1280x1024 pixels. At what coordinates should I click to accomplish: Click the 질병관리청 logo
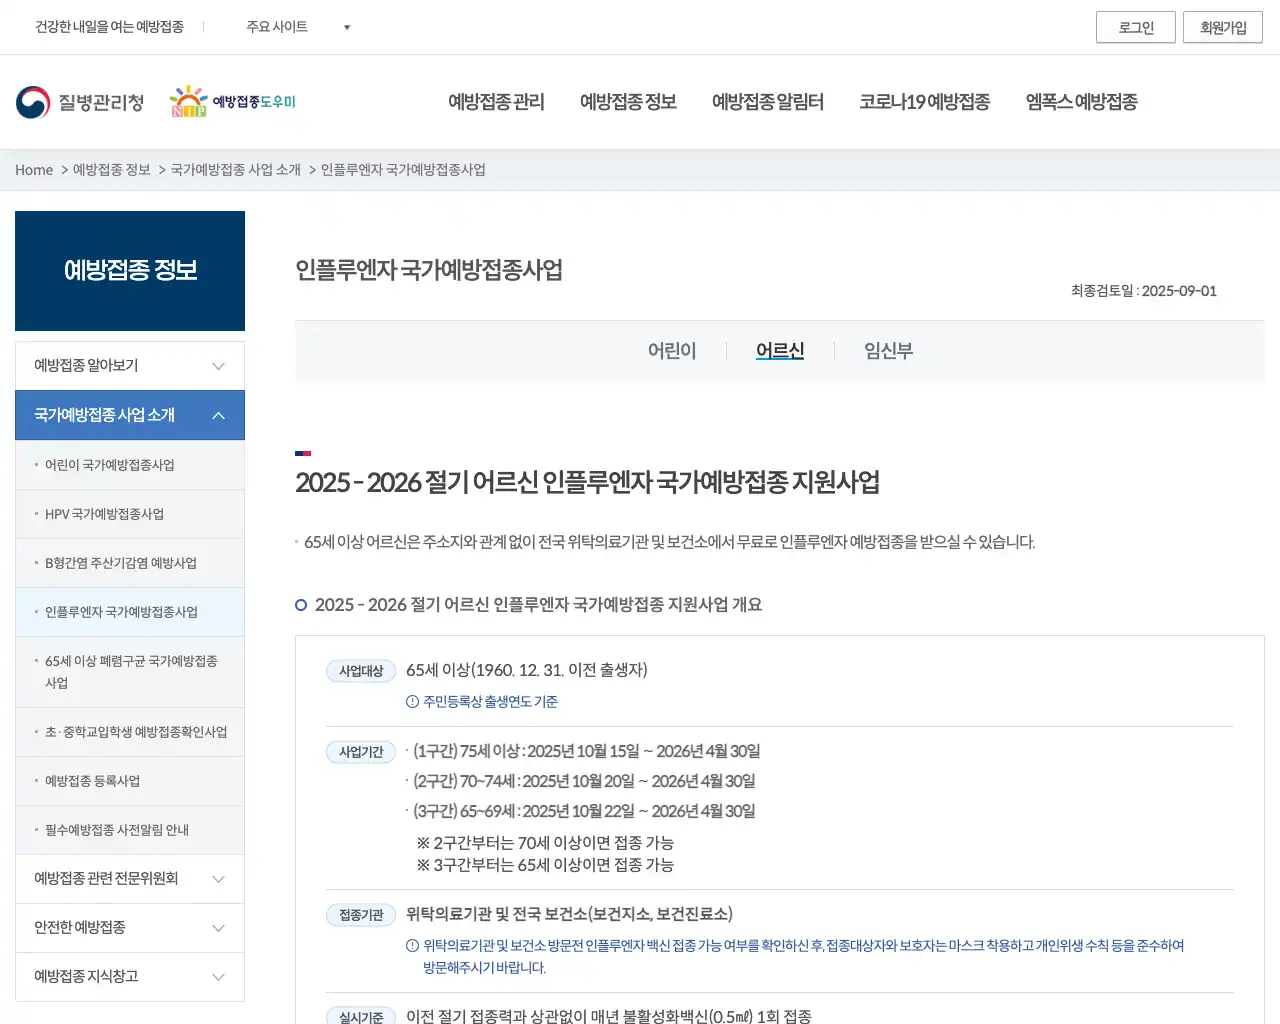click(x=80, y=100)
